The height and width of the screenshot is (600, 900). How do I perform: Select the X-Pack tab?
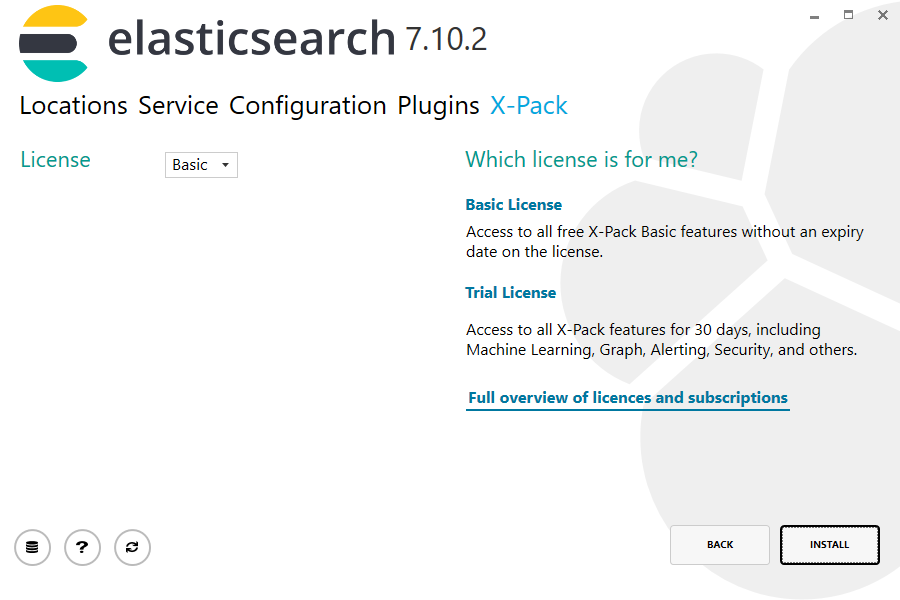pyautogui.click(x=528, y=106)
